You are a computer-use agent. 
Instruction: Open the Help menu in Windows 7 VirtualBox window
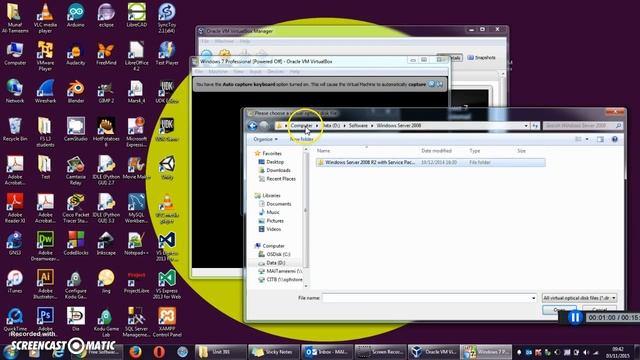point(295,72)
